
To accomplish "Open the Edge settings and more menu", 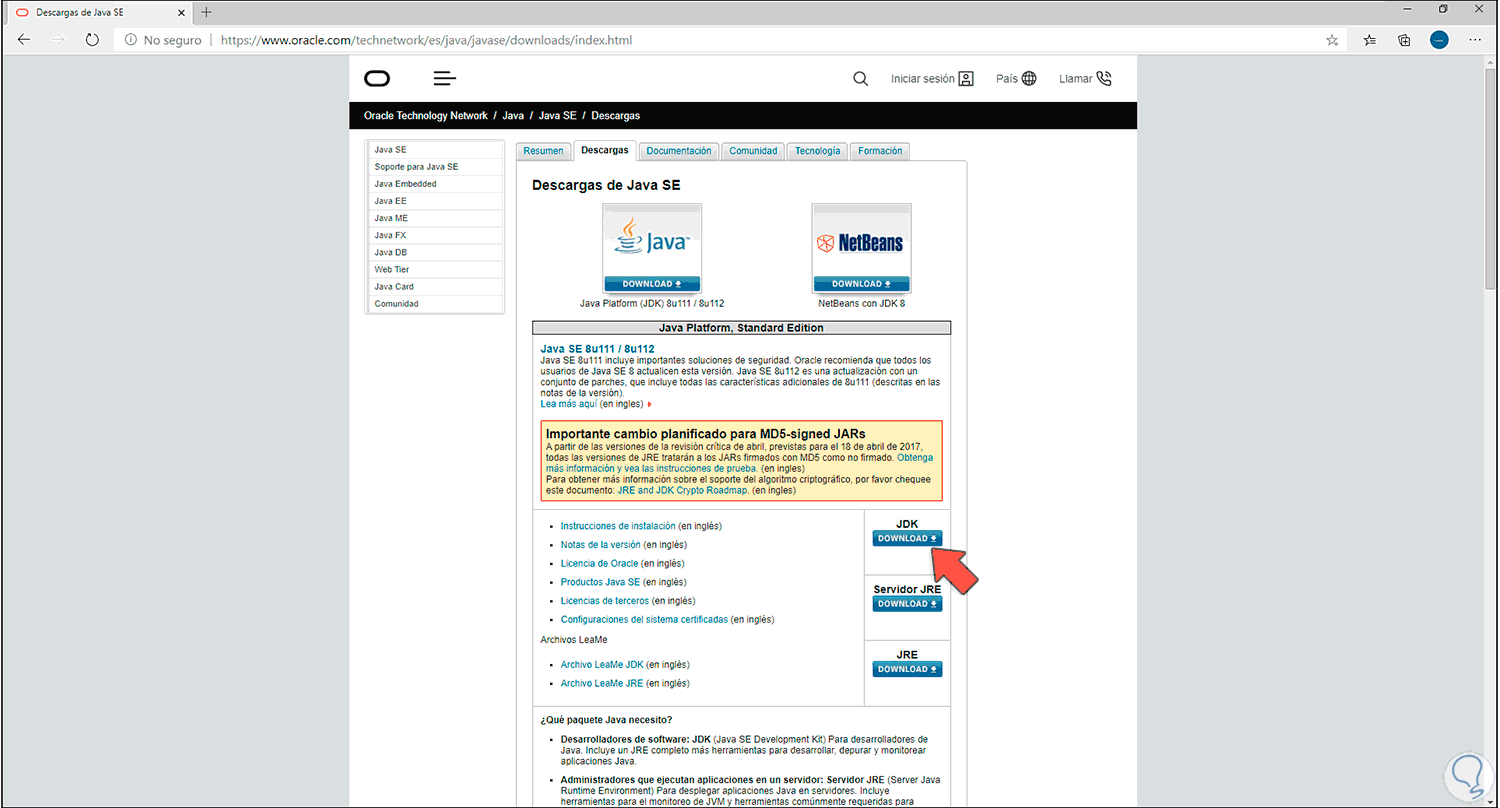I will click(x=1475, y=40).
